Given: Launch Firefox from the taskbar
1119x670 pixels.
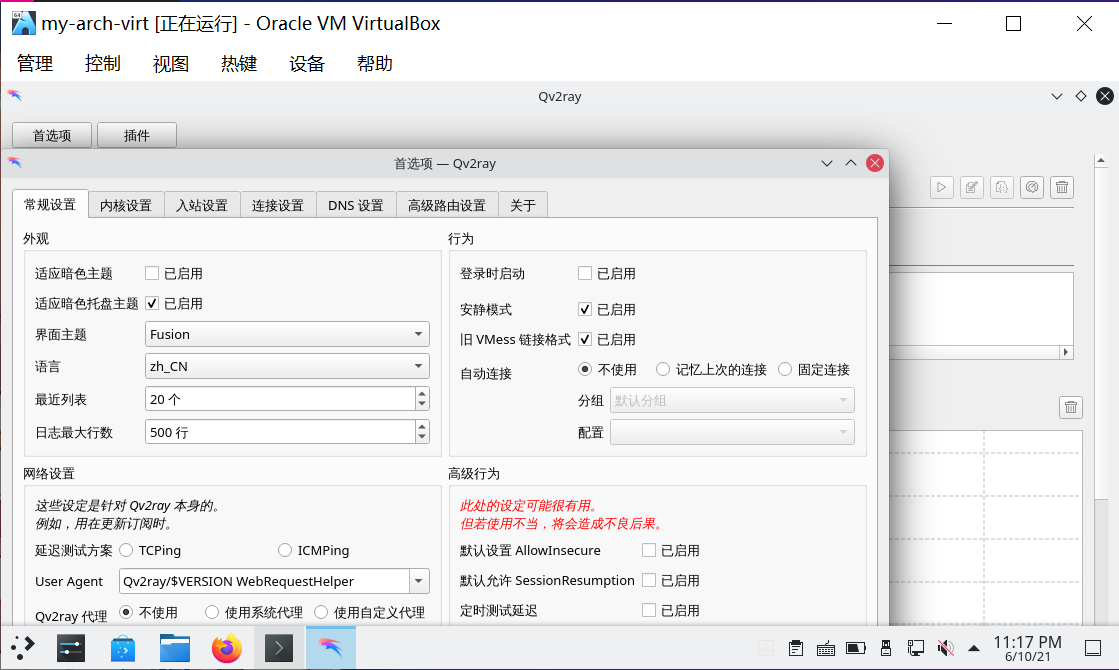Looking at the screenshot, I should pos(226,648).
